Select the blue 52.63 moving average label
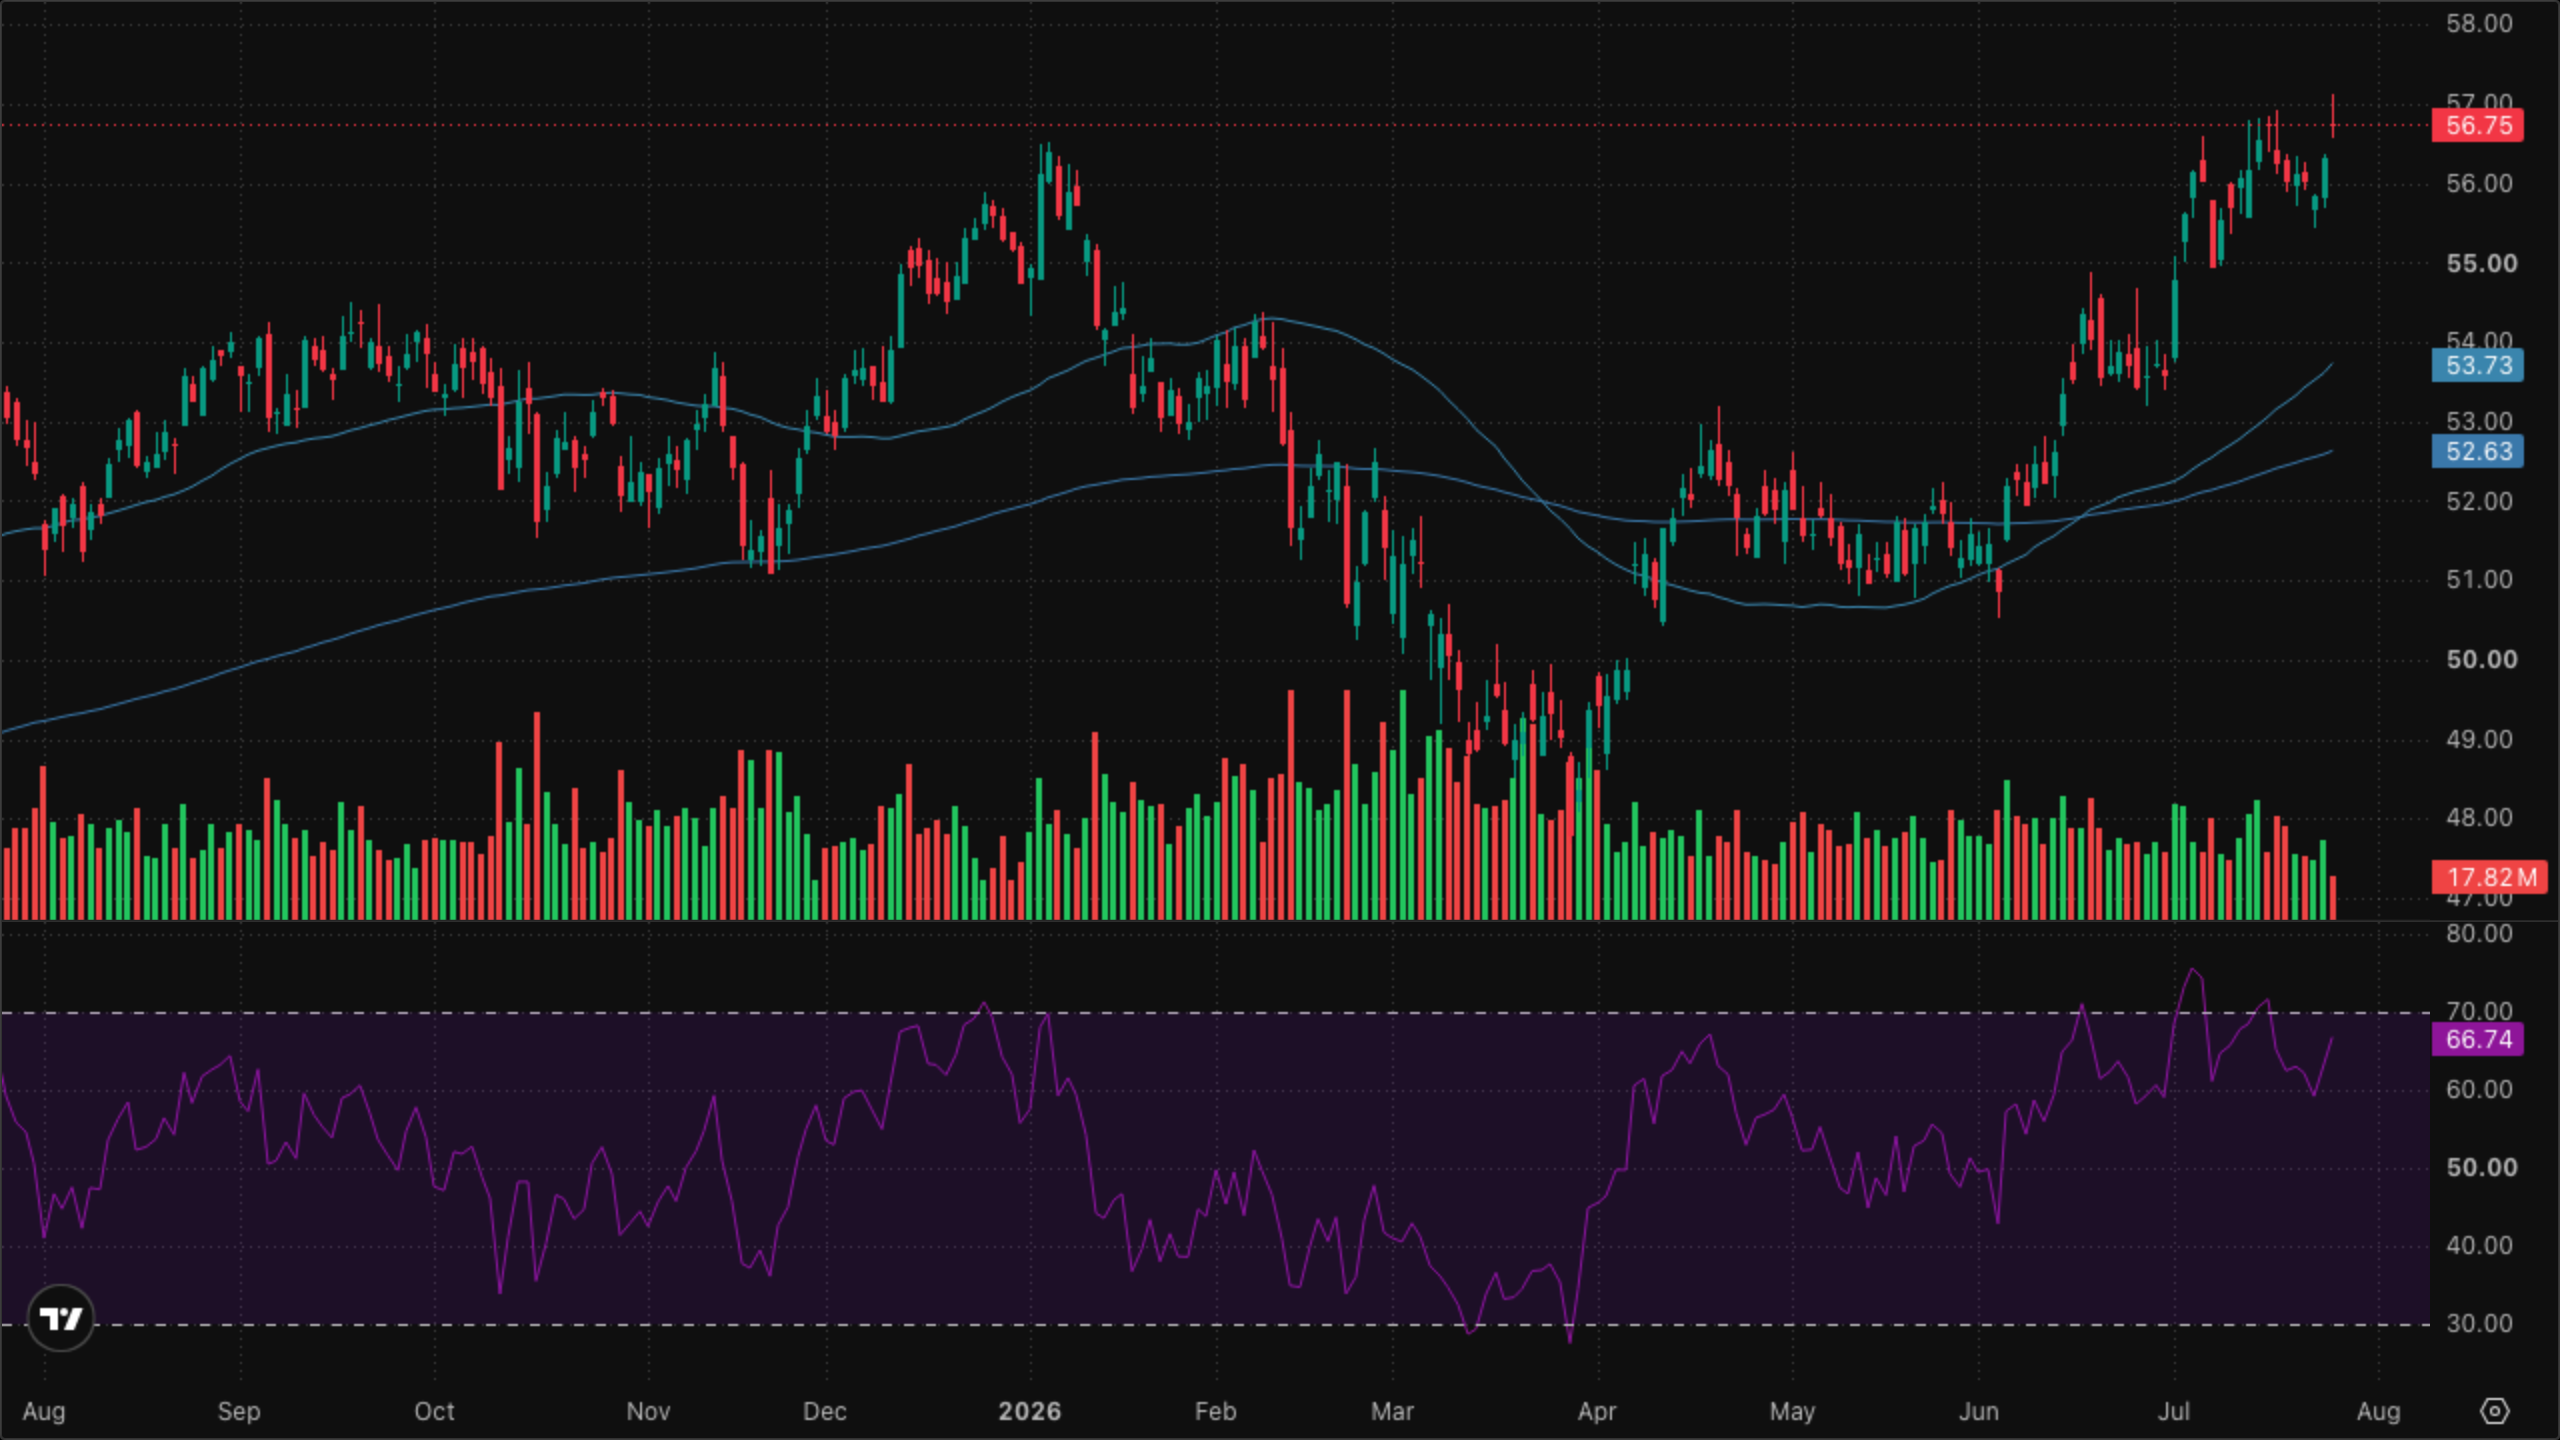 (x=2478, y=451)
